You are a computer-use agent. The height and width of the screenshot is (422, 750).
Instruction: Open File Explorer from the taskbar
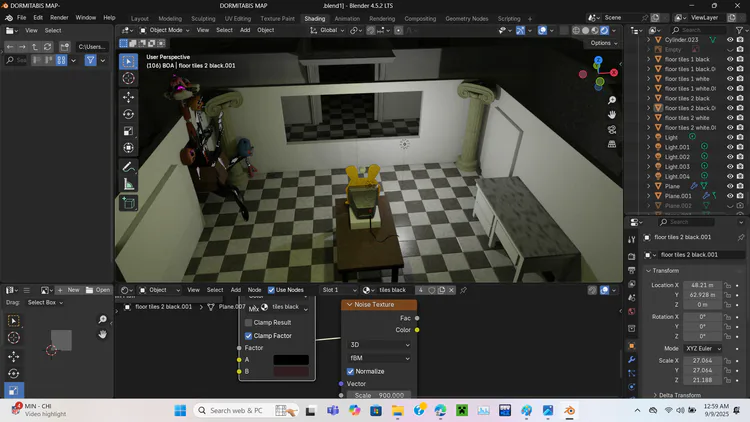[x=397, y=411]
